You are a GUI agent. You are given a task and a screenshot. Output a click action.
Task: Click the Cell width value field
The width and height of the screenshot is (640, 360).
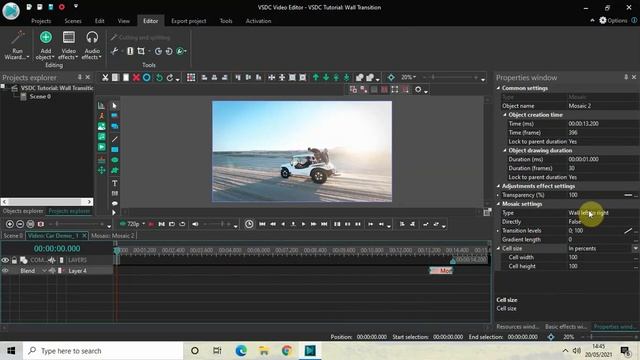(x=600, y=257)
